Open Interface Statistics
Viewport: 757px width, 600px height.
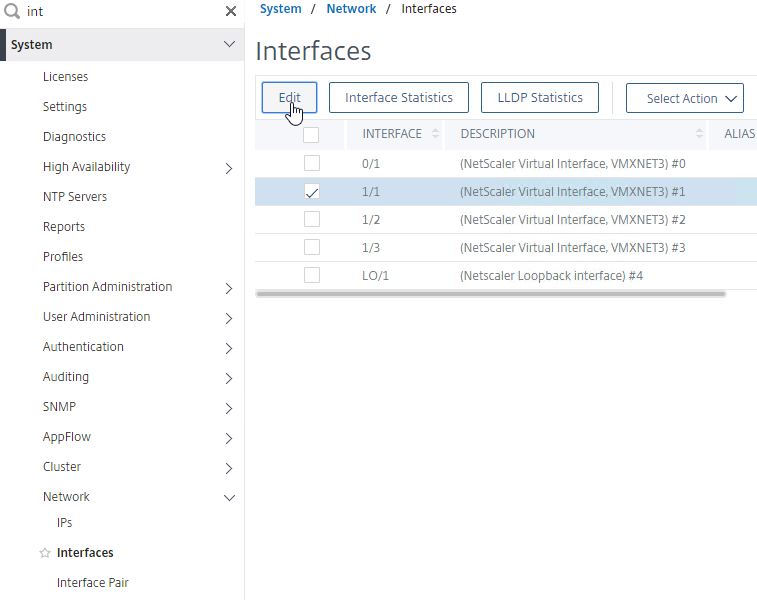[x=399, y=98]
